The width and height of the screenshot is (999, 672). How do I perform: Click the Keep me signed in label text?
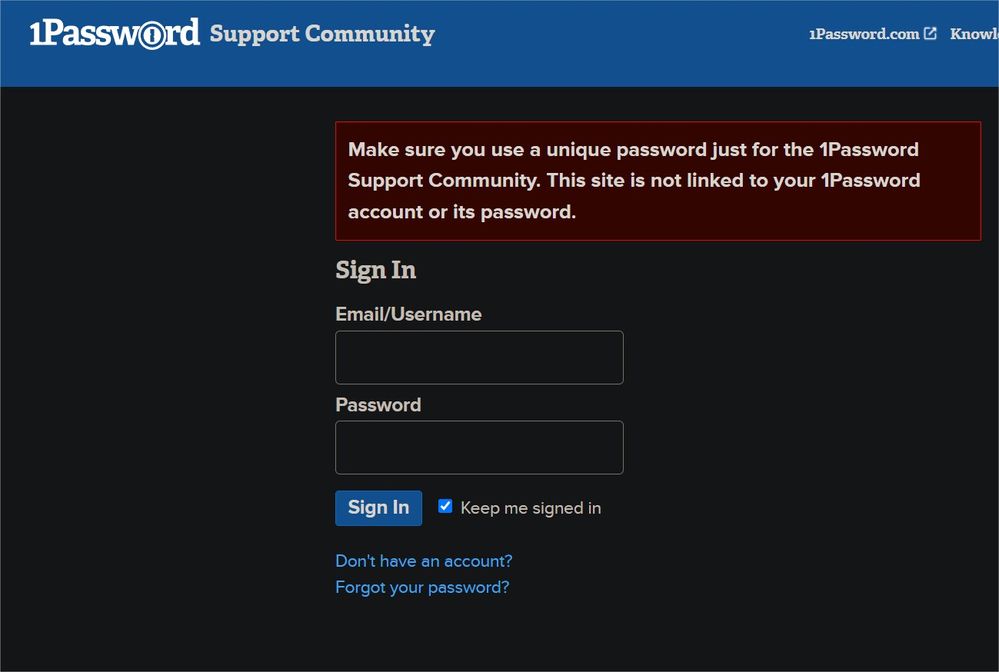coord(531,508)
